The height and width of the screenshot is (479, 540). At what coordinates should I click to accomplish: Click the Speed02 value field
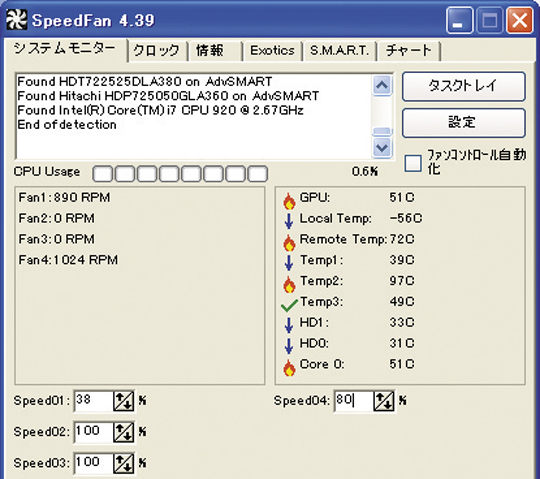pos(94,432)
